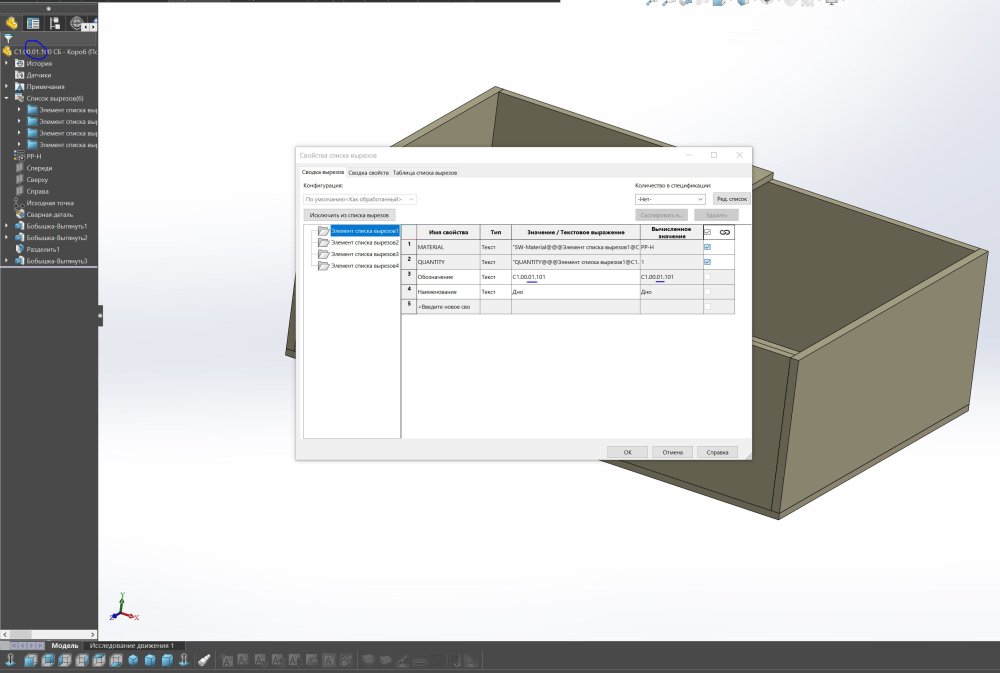The height and width of the screenshot is (673, 1000).
Task: Toggle the QUANTITY row checkbox
Action: (x=707, y=262)
